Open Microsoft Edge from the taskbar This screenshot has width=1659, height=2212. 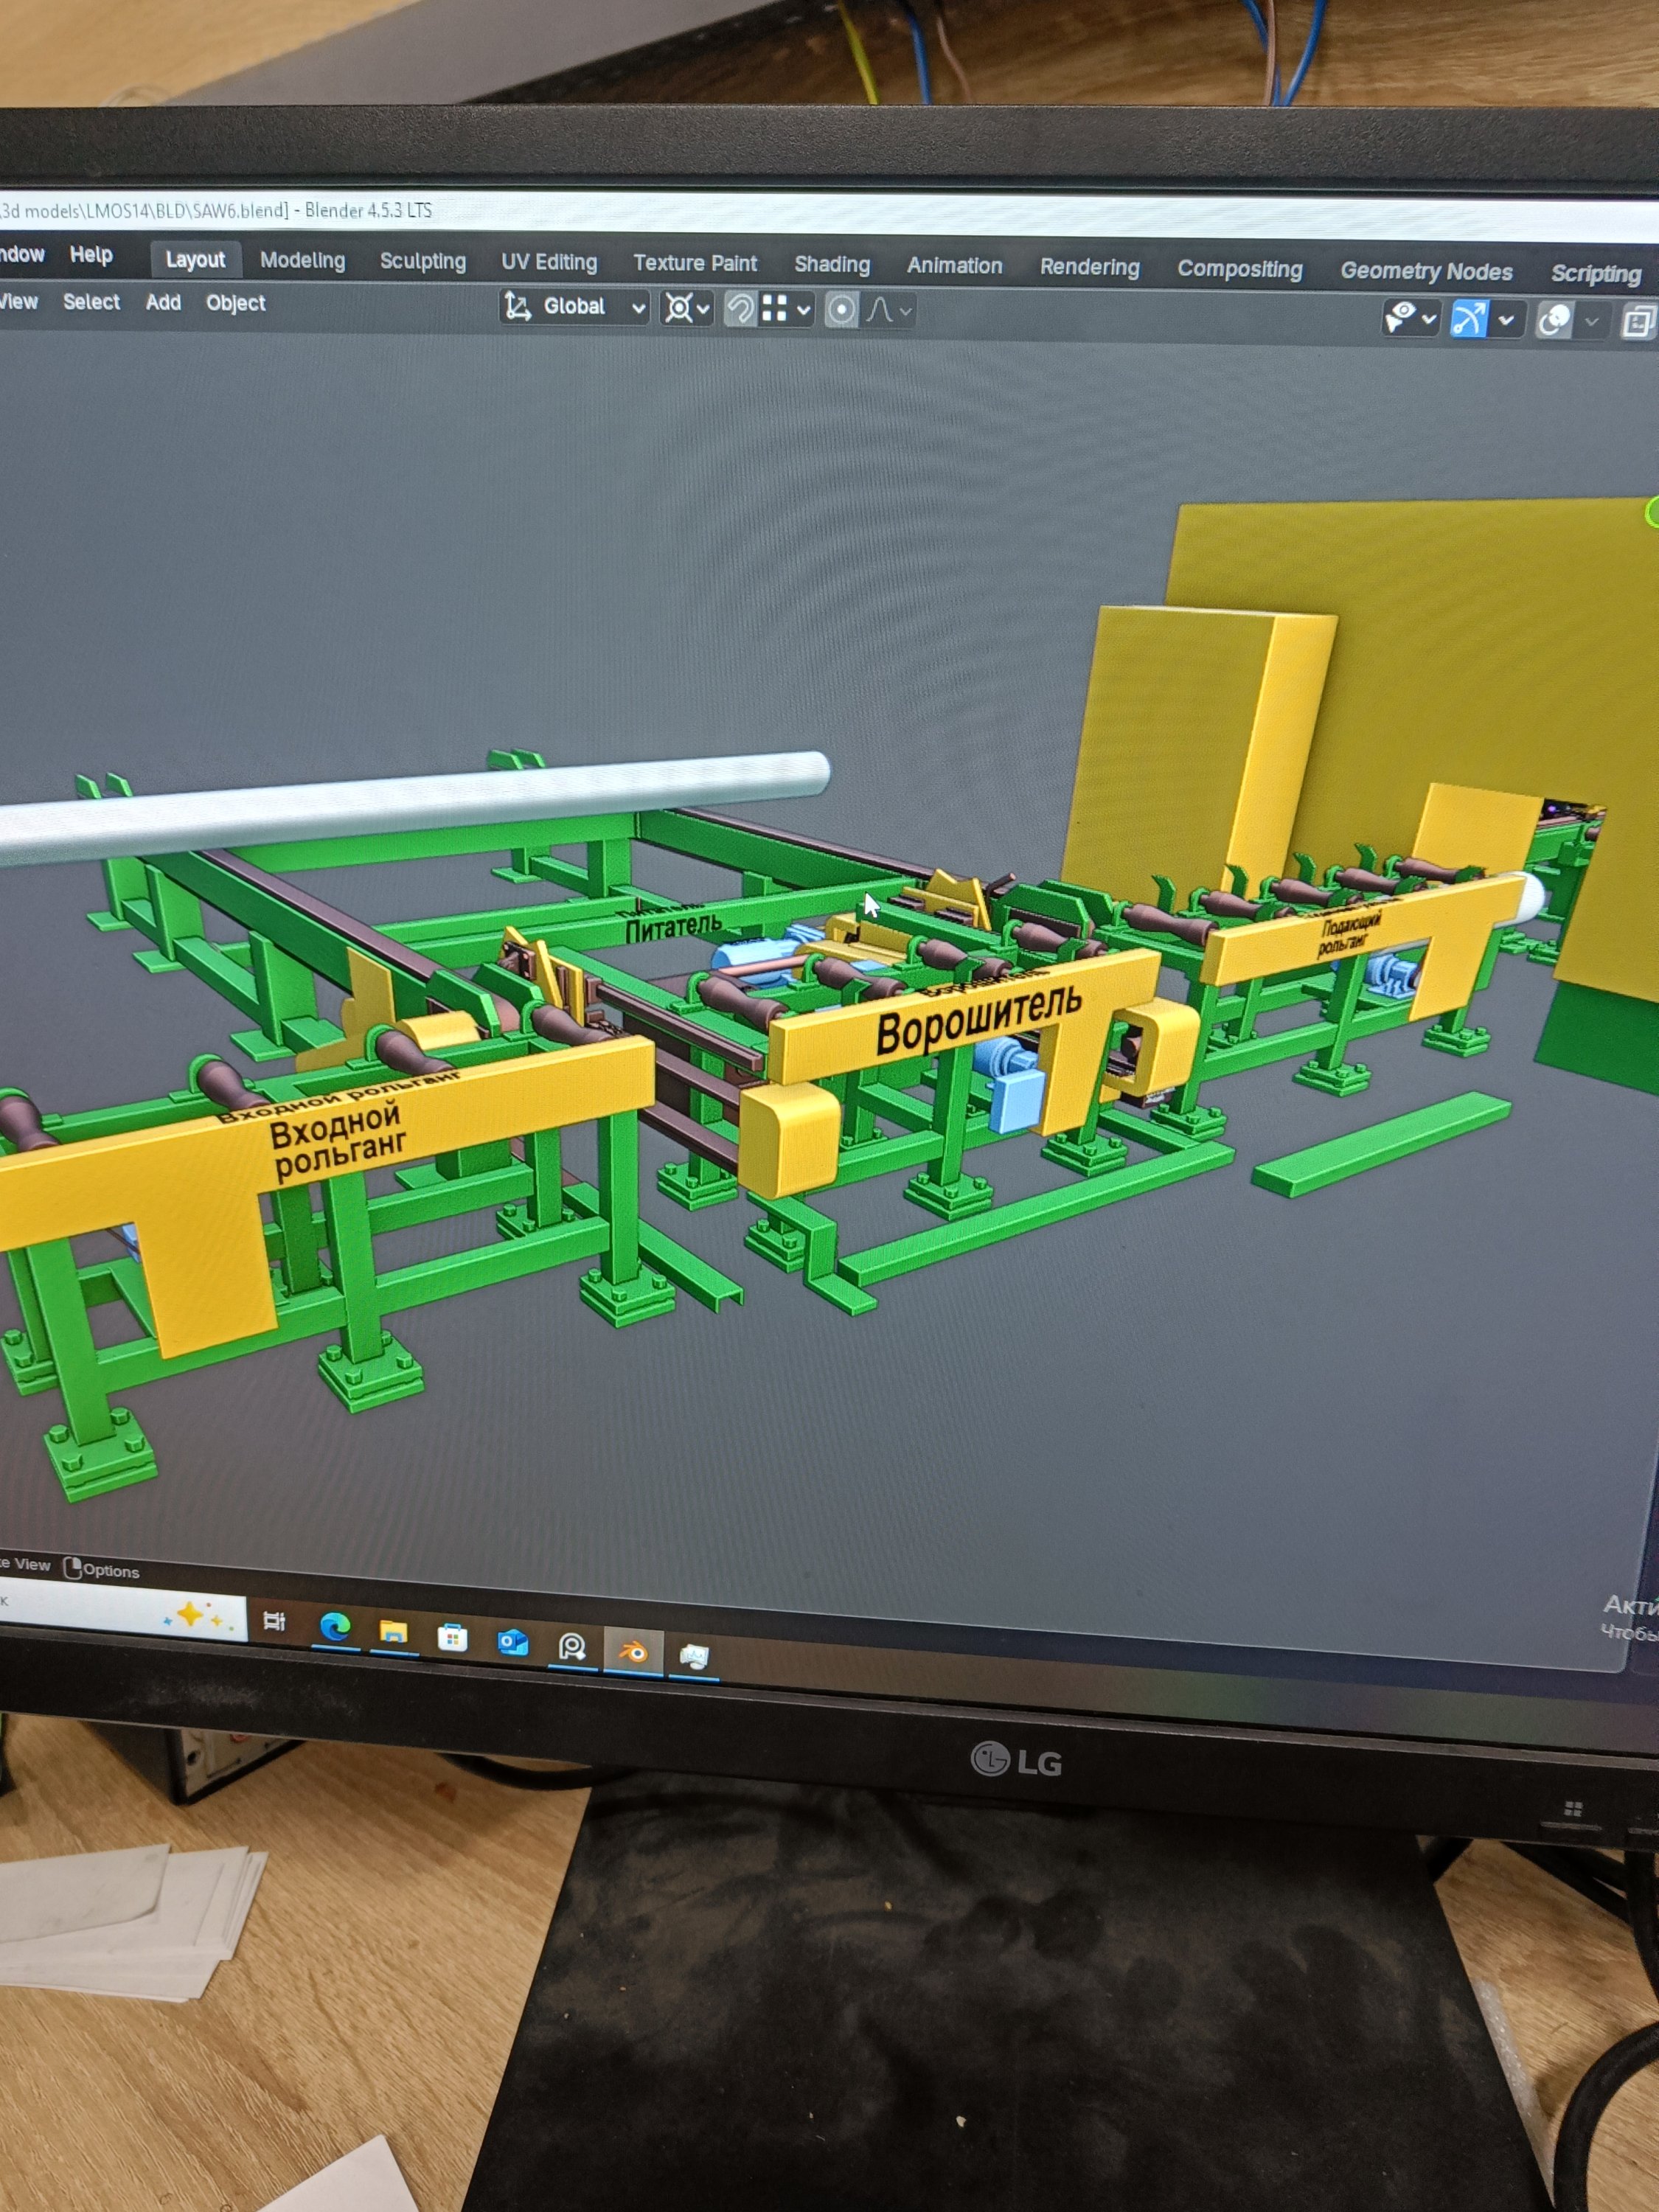[335, 1627]
